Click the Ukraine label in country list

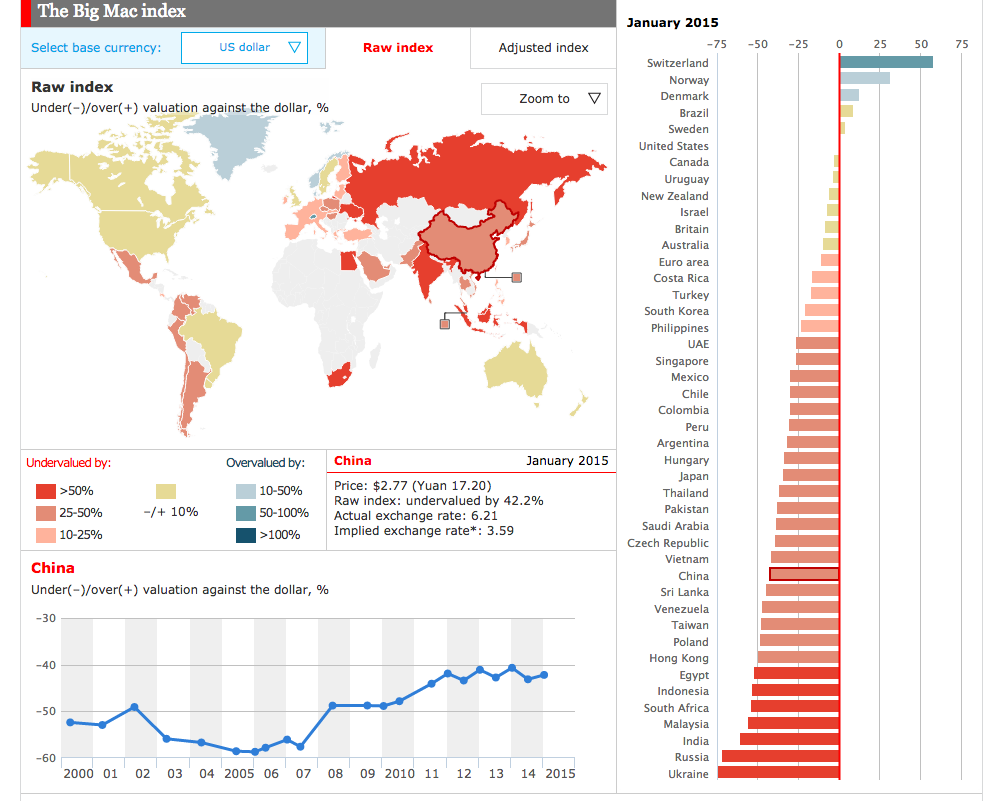[688, 774]
